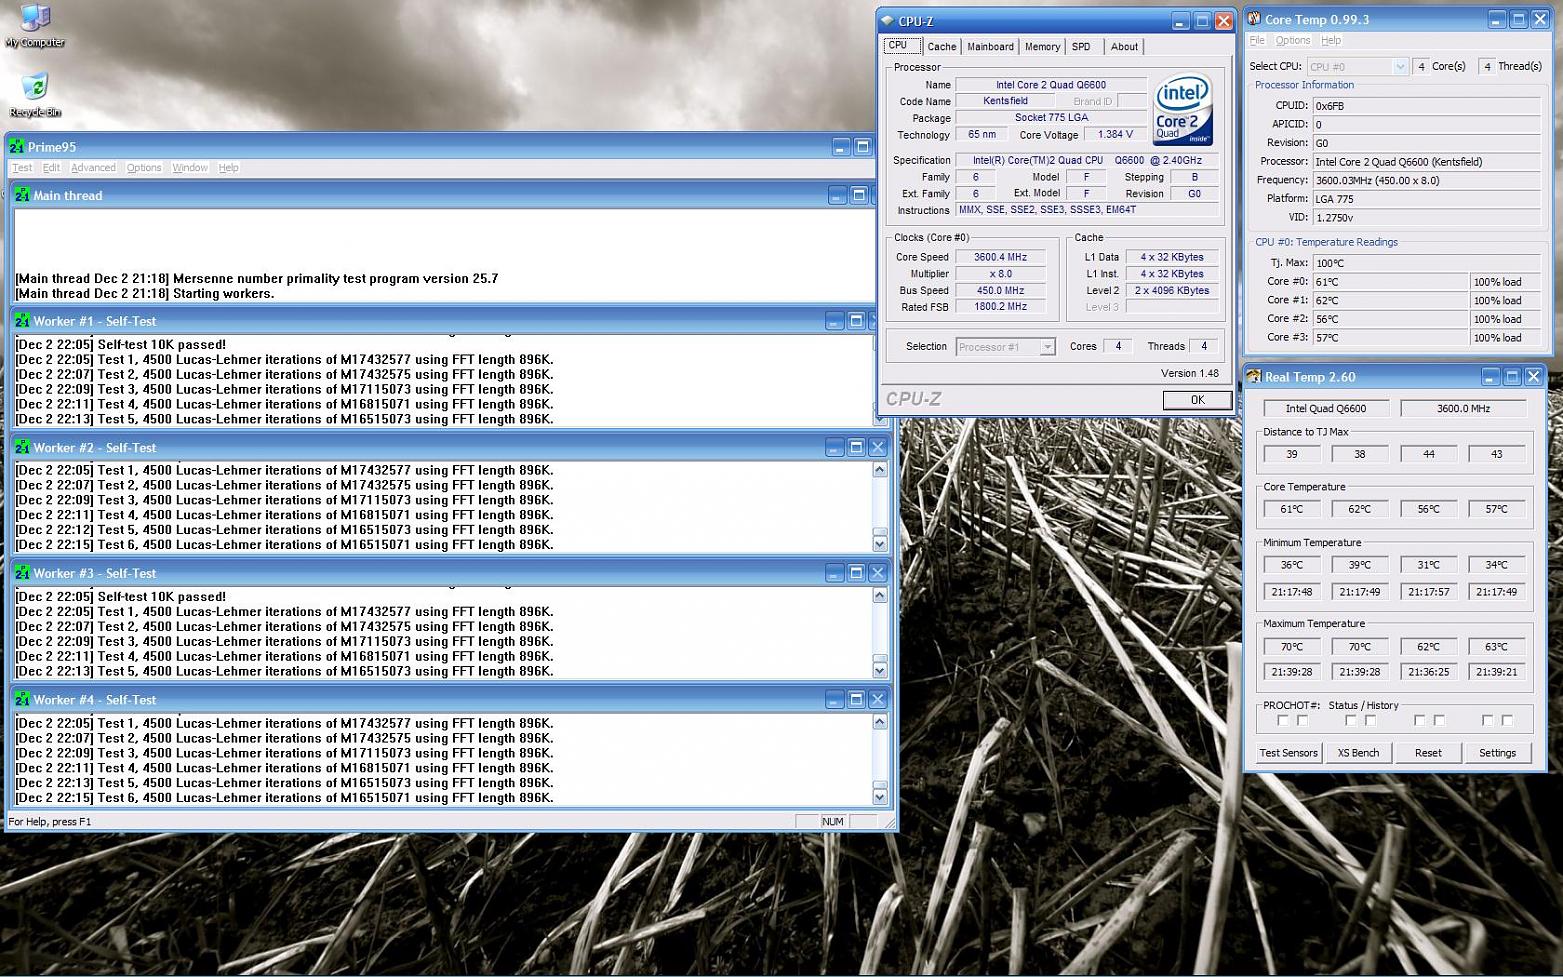This screenshot has width=1563, height=977.
Task: Tick the rightmost PROCHOT# history checkbox
Action: pyautogui.click(x=1507, y=720)
